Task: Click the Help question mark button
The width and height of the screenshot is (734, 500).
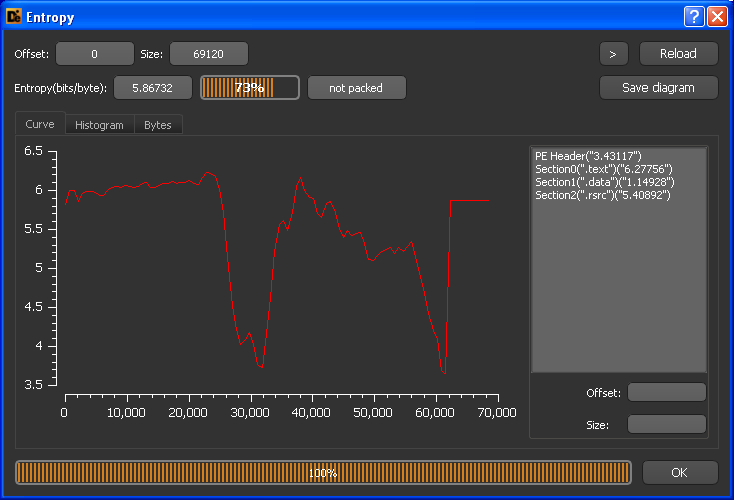Action: point(694,17)
